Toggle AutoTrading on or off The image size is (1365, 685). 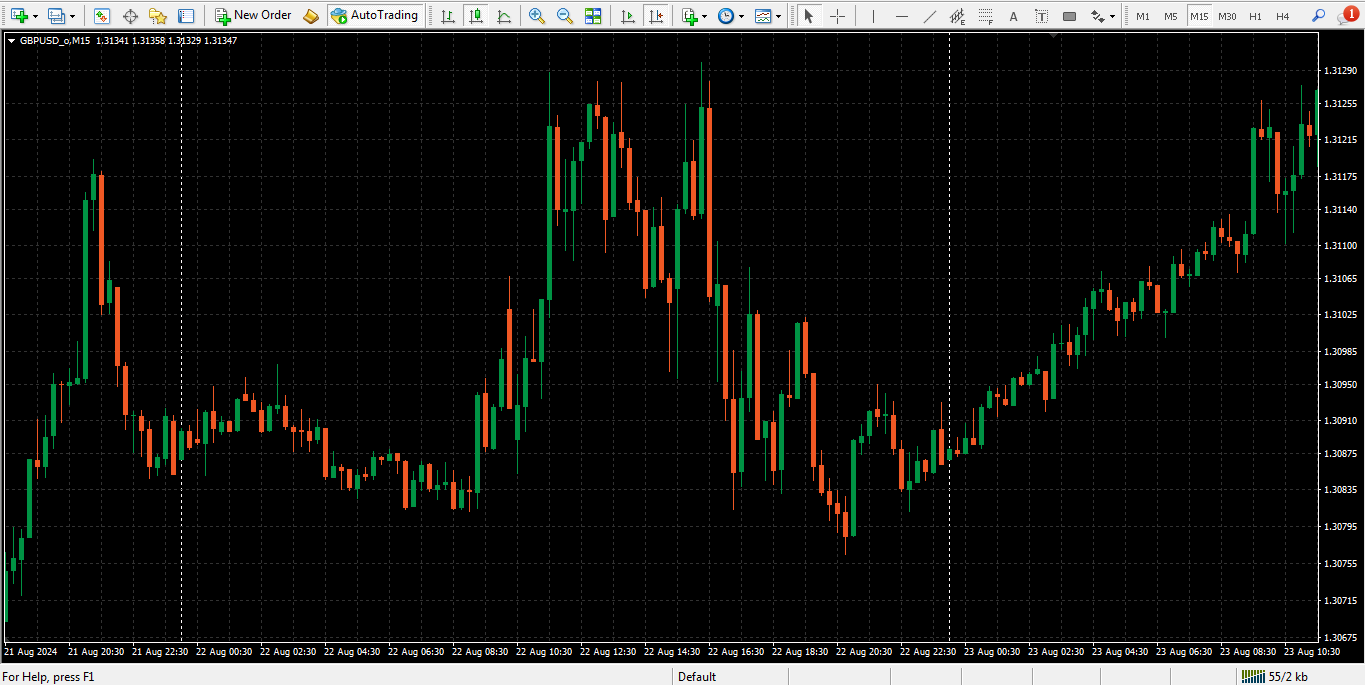pos(374,16)
